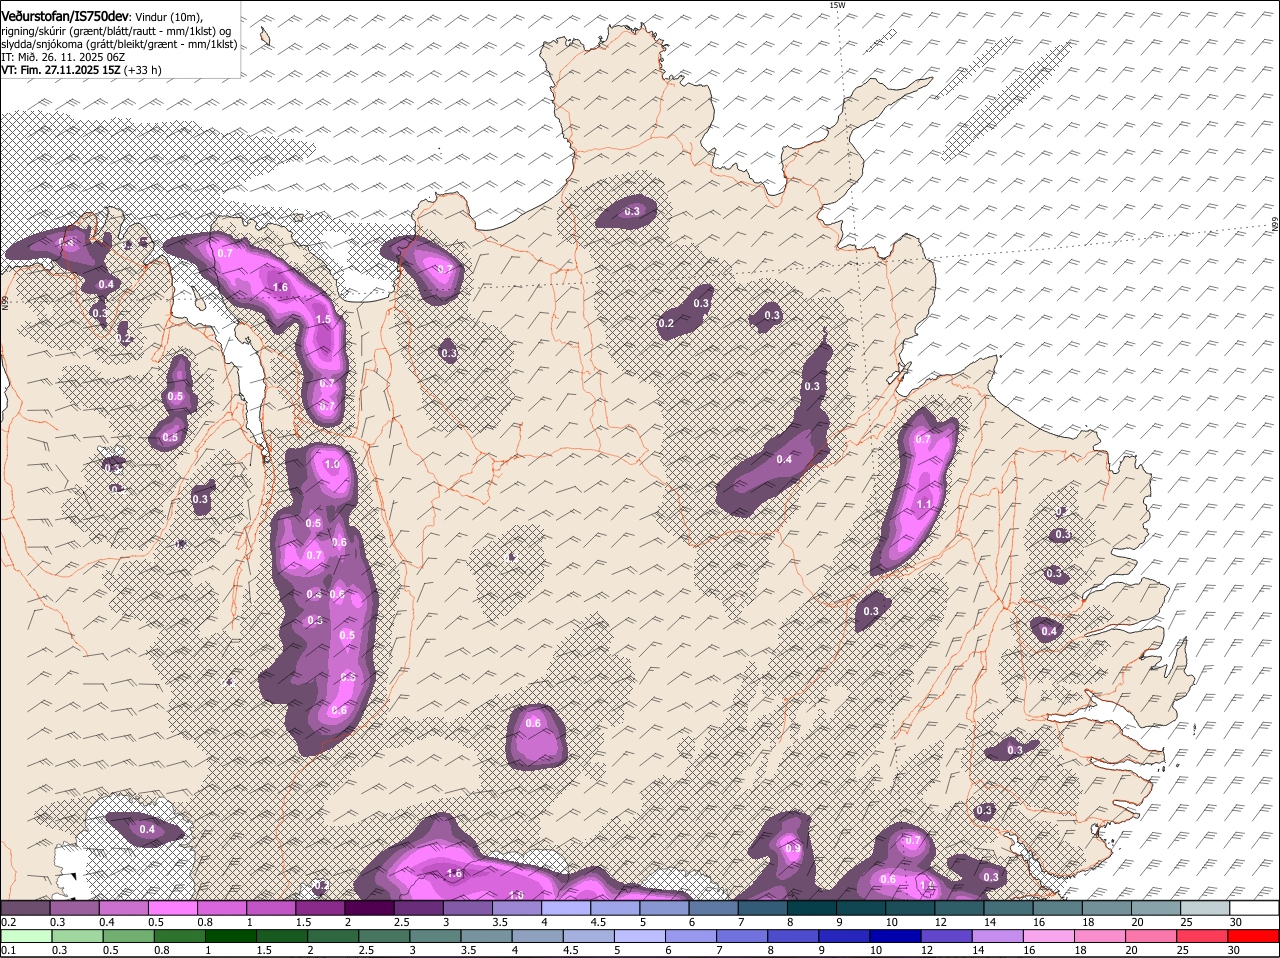
Task: Select the initial time 'IT: Mið. 26. 11. 2025 06Z'
Action: (x=63, y=57)
